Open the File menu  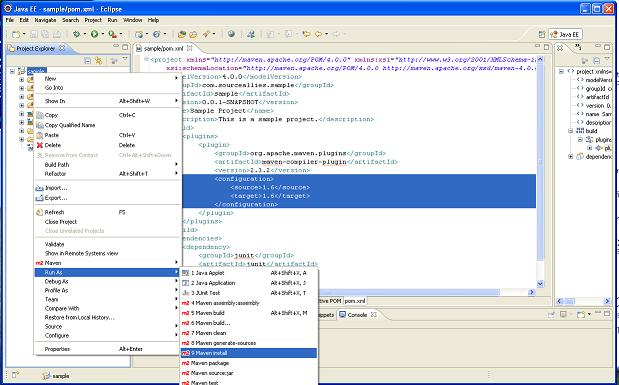point(9,20)
